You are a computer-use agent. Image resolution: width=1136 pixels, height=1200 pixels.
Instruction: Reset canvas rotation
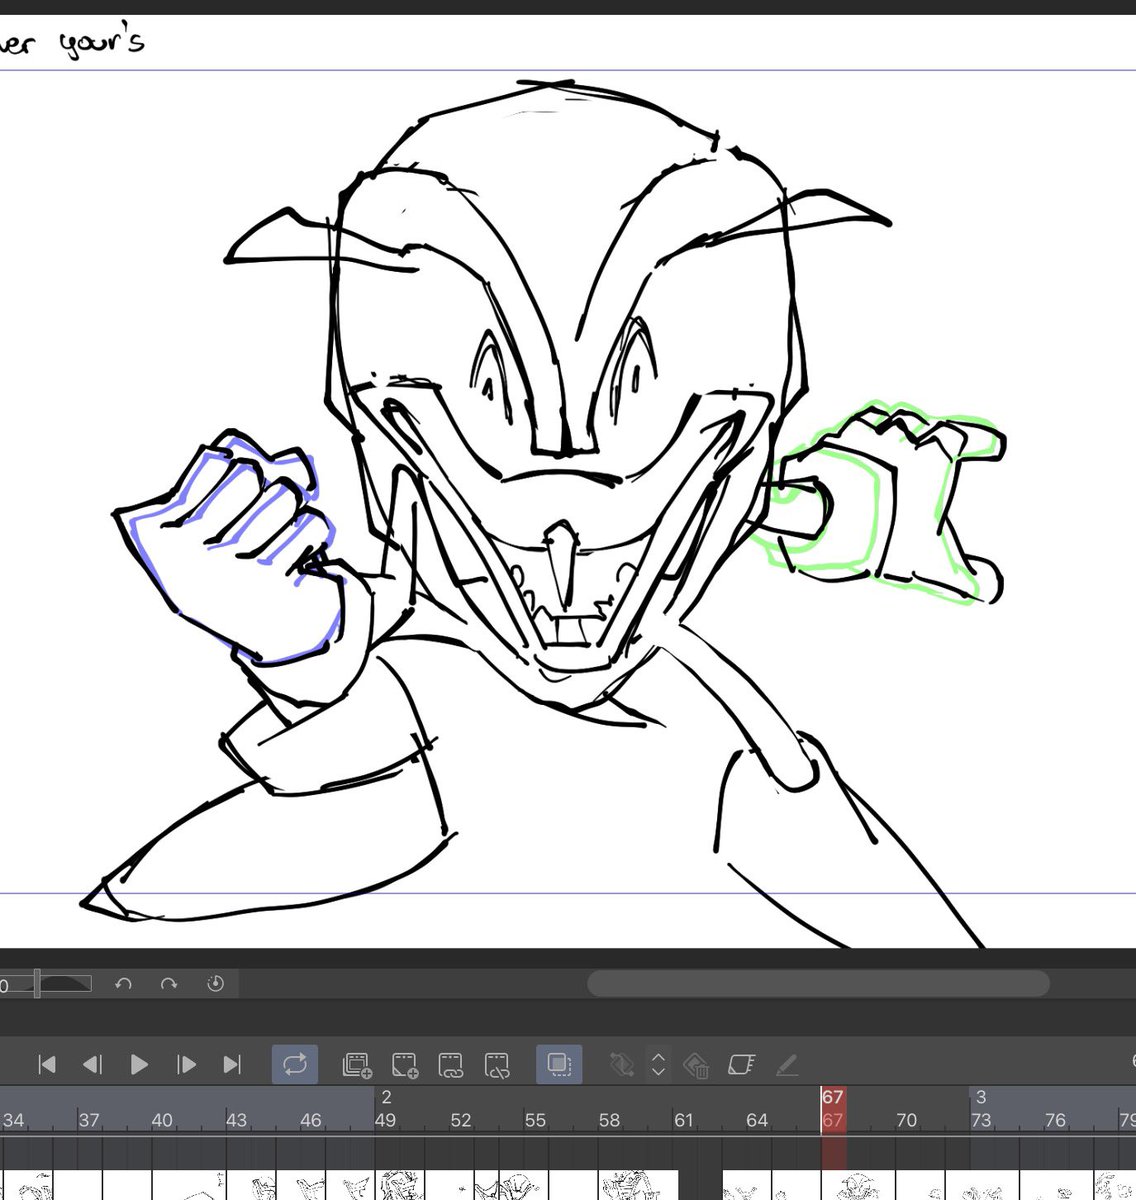(215, 984)
